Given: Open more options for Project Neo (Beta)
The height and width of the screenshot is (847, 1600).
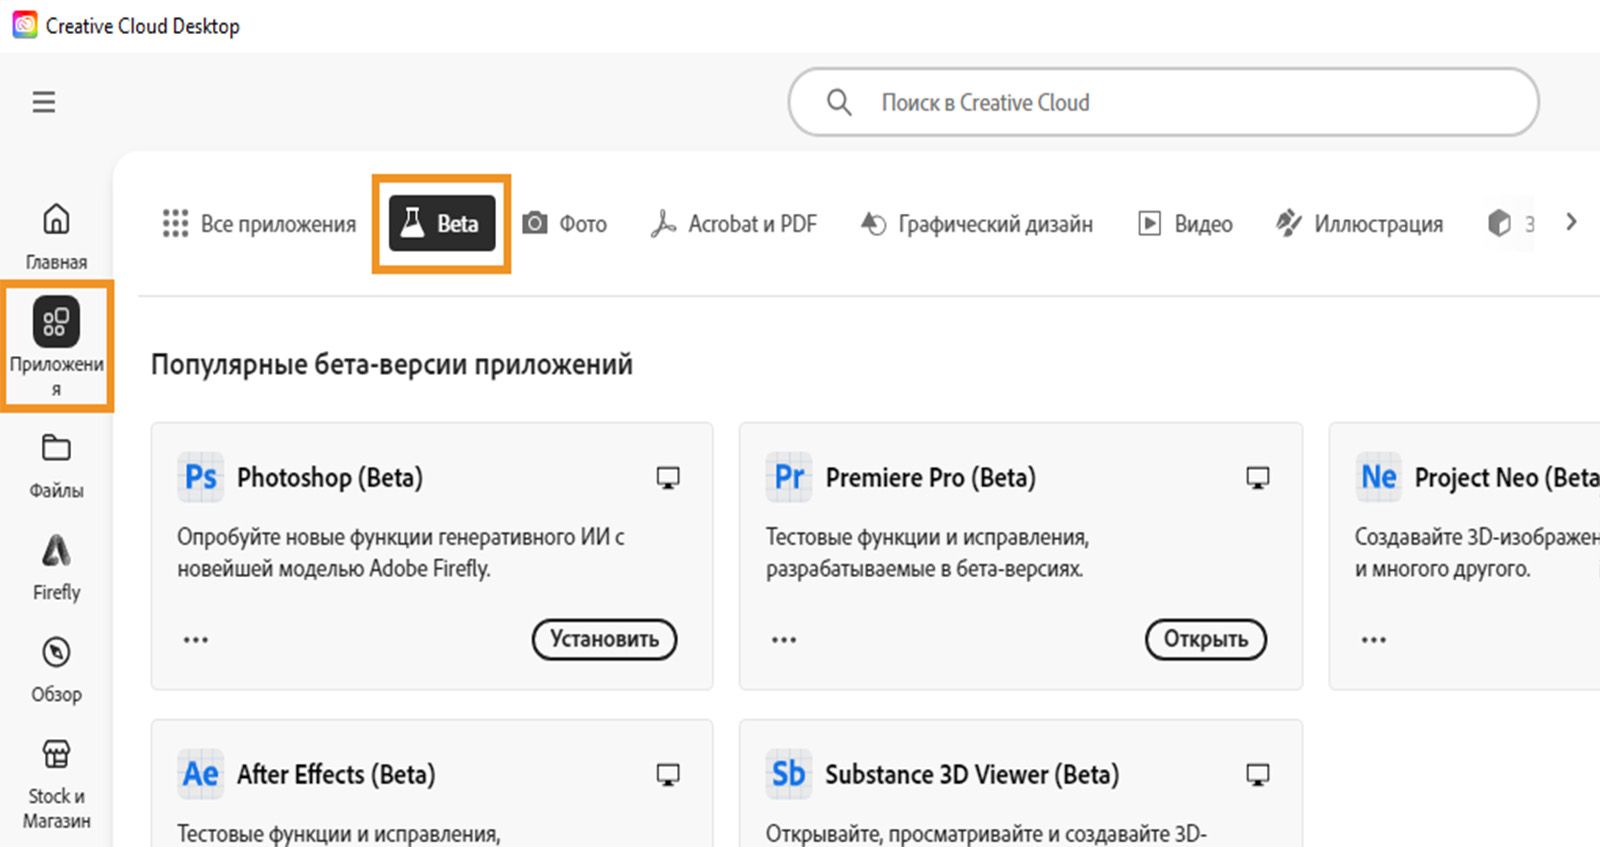Looking at the screenshot, I should 1374,640.
